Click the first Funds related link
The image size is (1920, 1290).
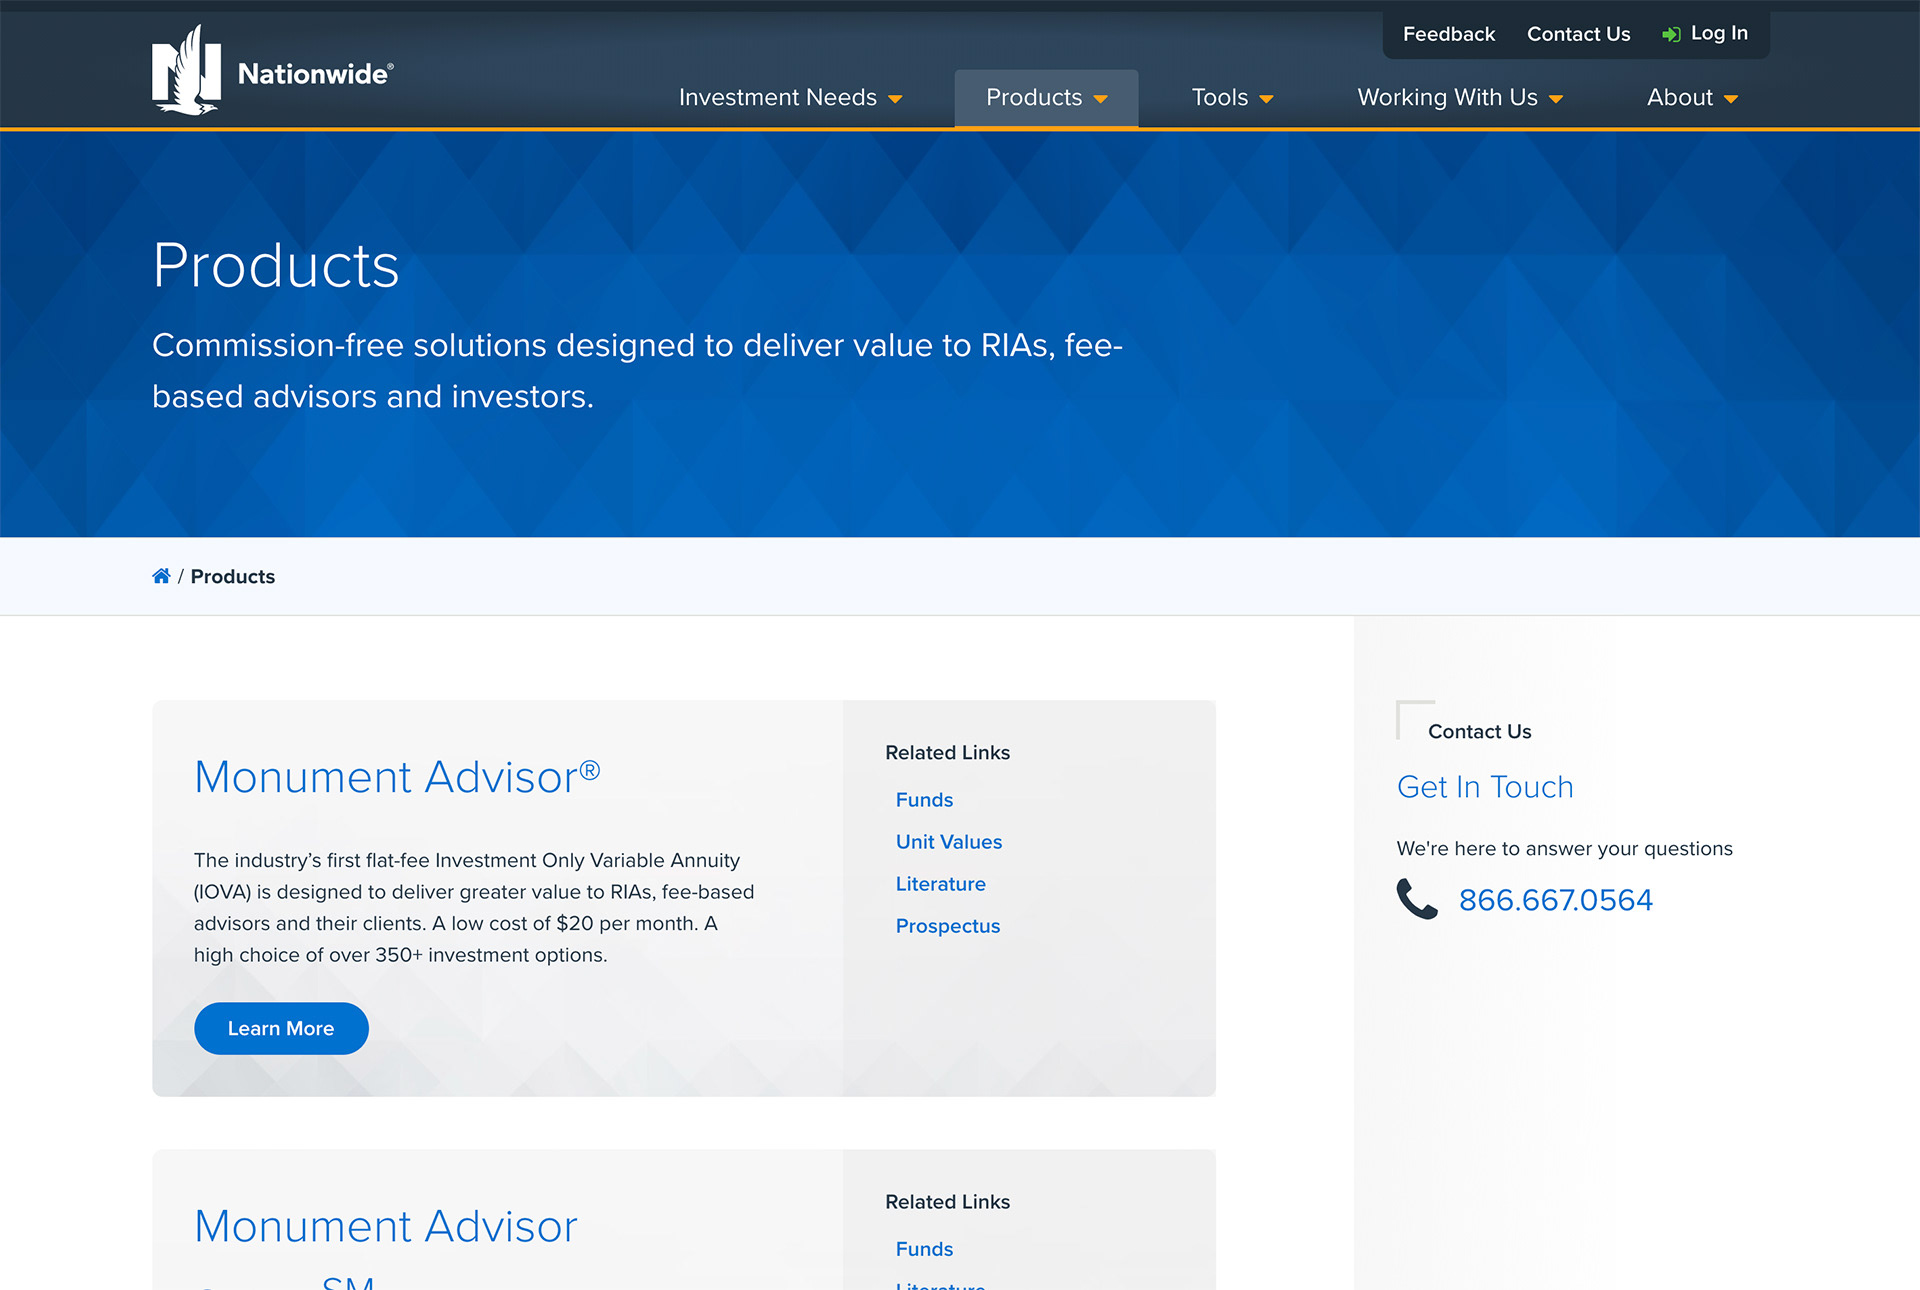click(924, 800)
